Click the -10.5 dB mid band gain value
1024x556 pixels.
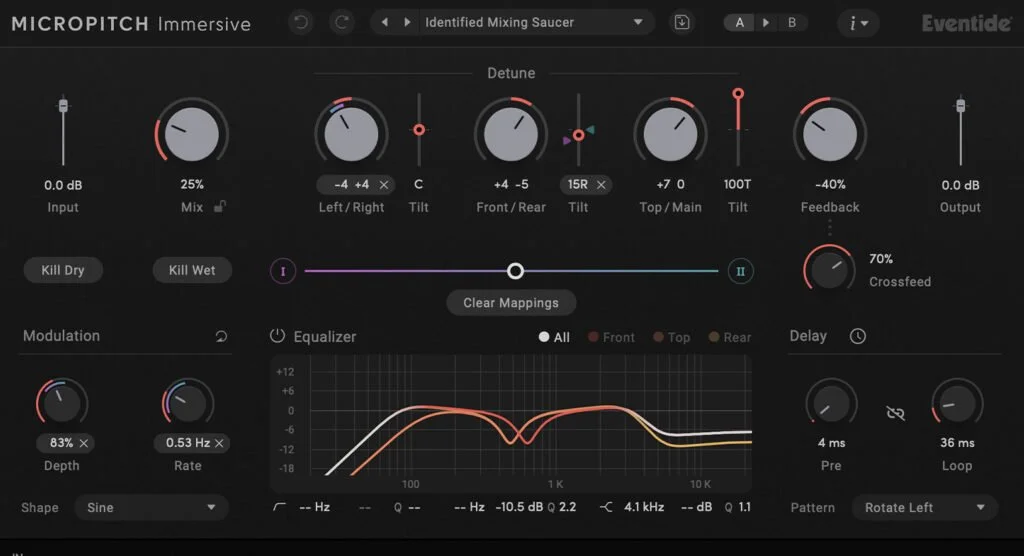pos(519,507)
